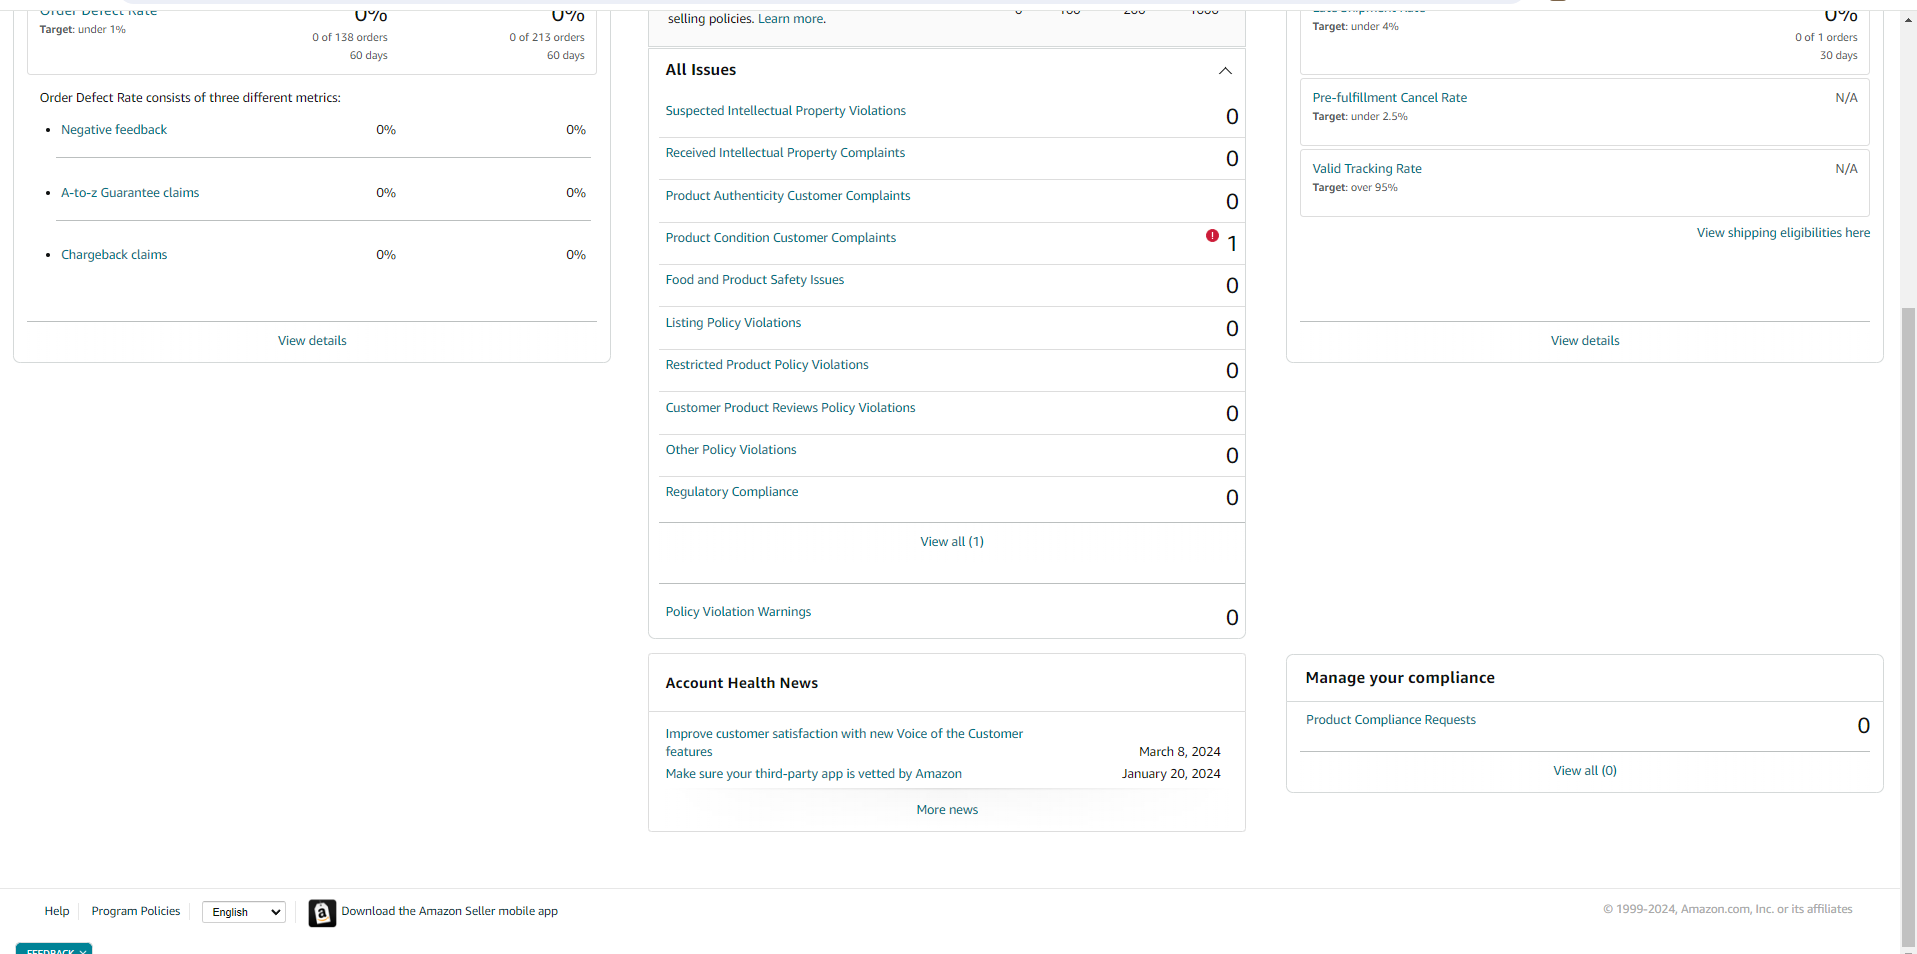
Task: Click View details under Order Defect Rate
Action: pos(312,341)
